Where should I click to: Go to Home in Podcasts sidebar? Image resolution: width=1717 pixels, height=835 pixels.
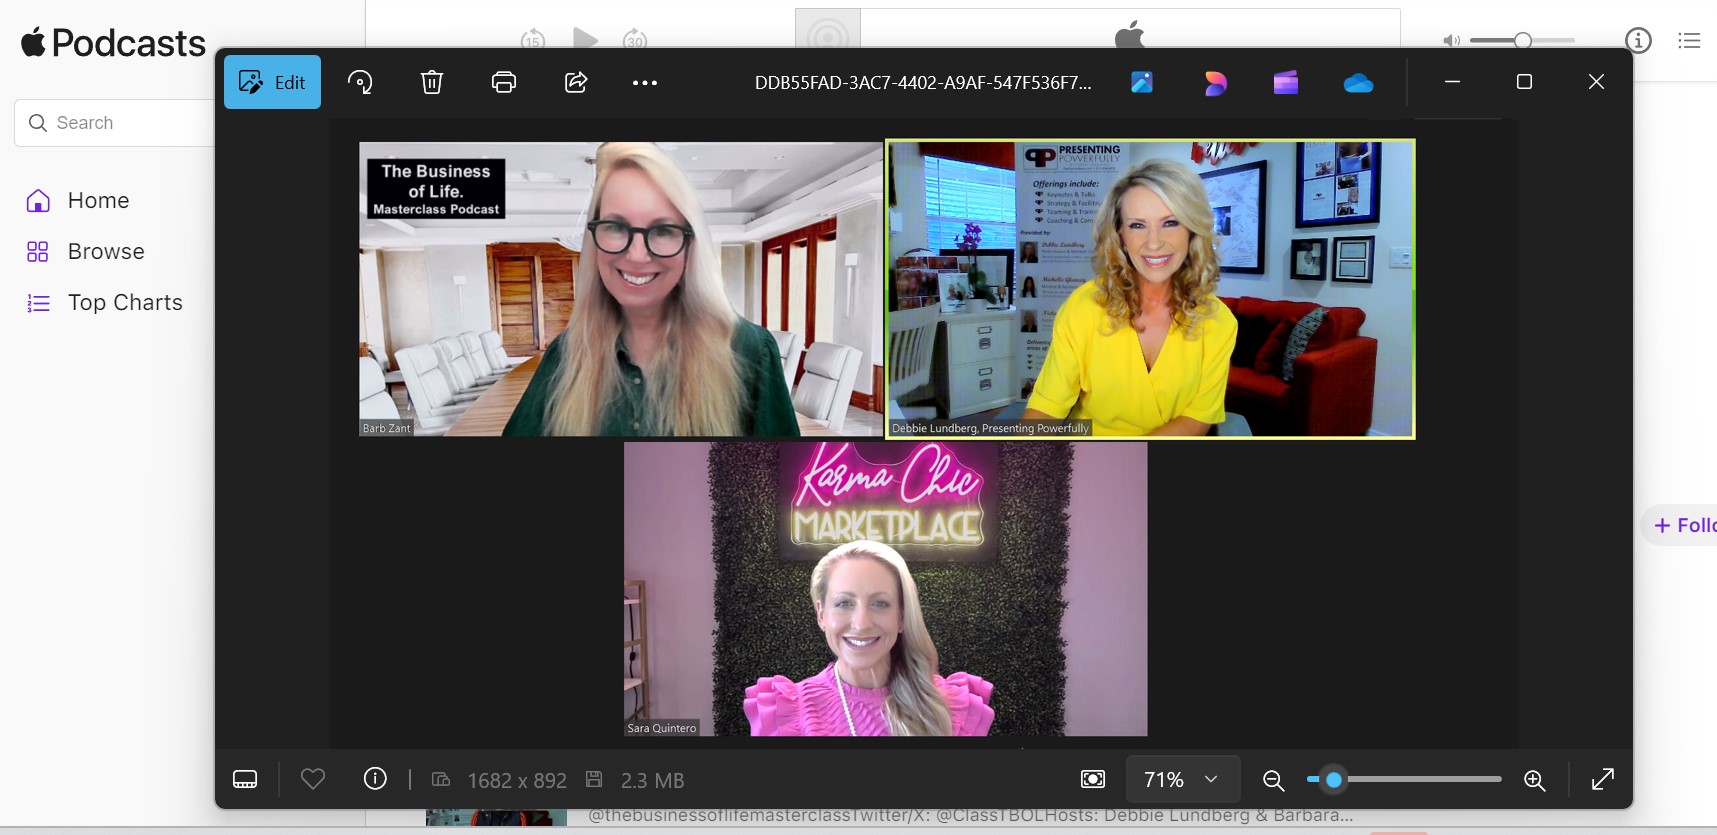pos(98,201)
